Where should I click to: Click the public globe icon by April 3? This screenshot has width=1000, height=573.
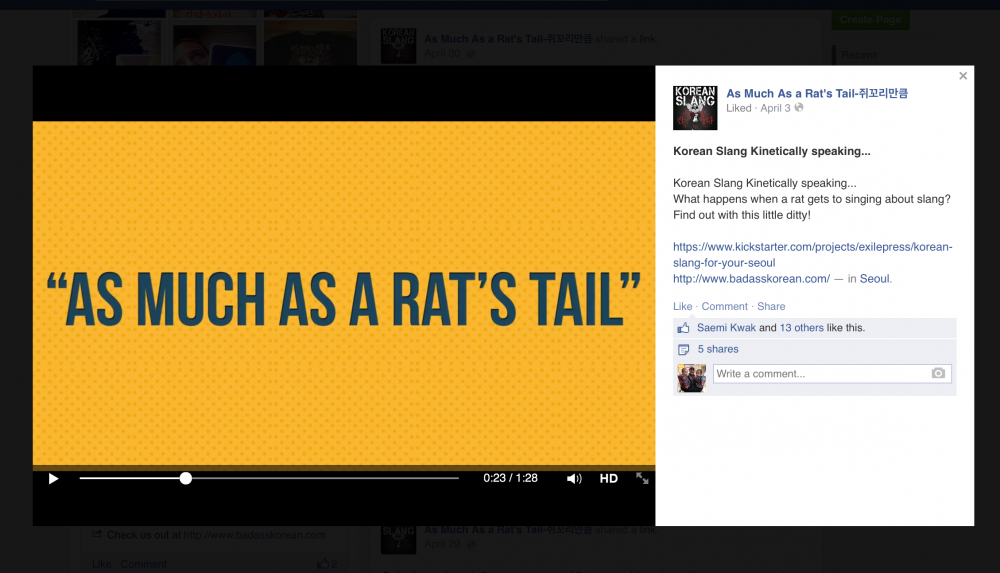(799, 108)
